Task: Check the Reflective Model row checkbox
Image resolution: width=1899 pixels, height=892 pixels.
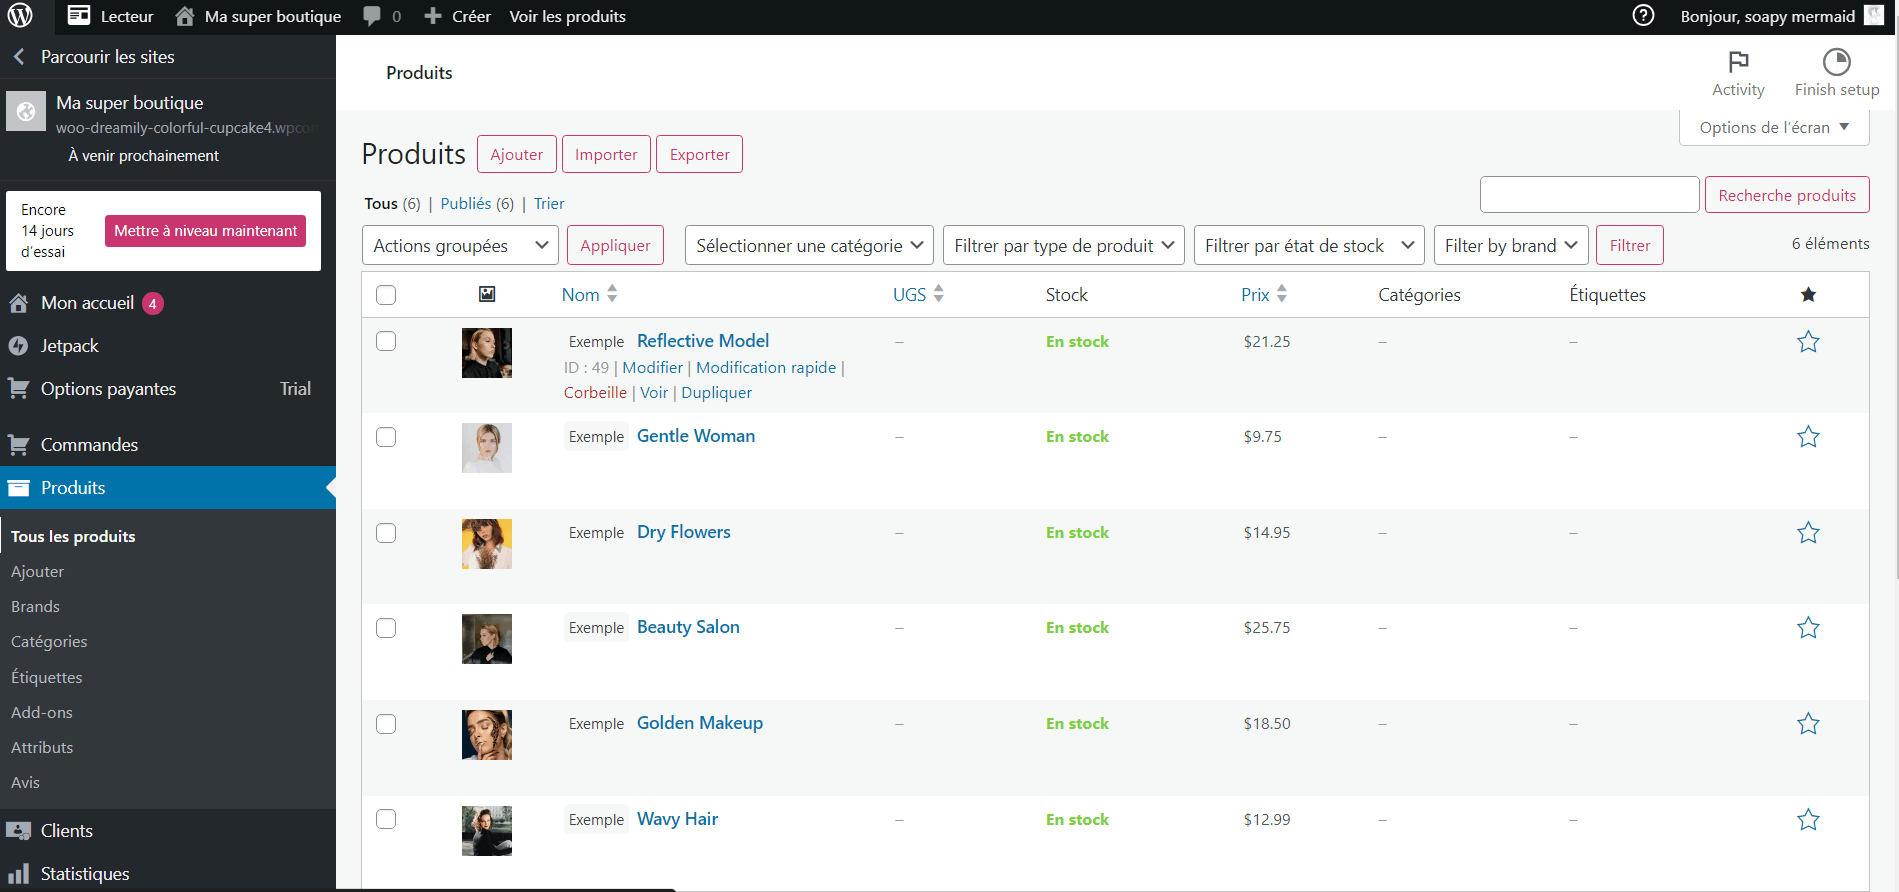Action: (x=386, y=341)
